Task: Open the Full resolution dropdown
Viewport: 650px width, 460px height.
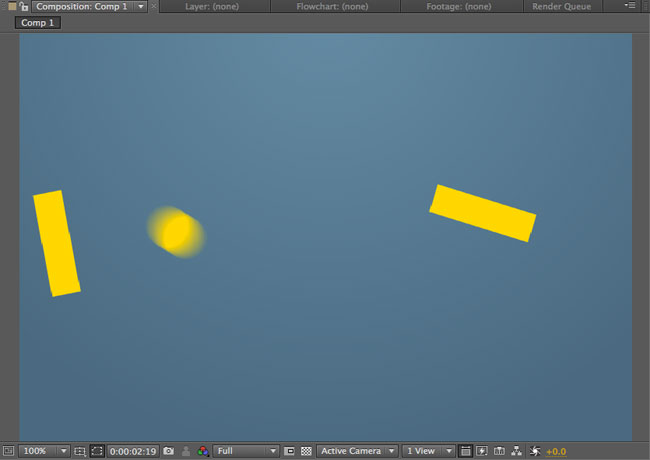Action: 246,451
